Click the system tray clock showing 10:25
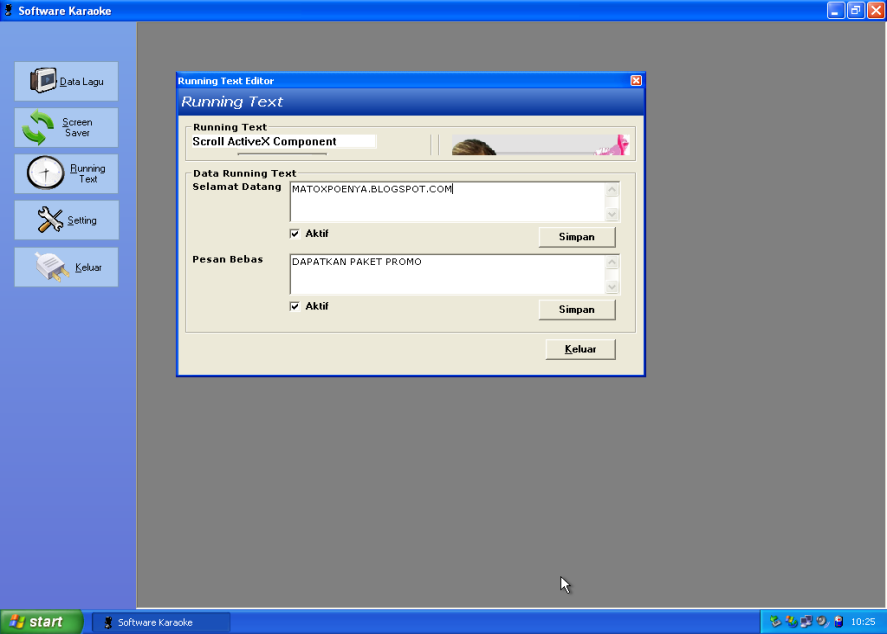 point(863,622)
